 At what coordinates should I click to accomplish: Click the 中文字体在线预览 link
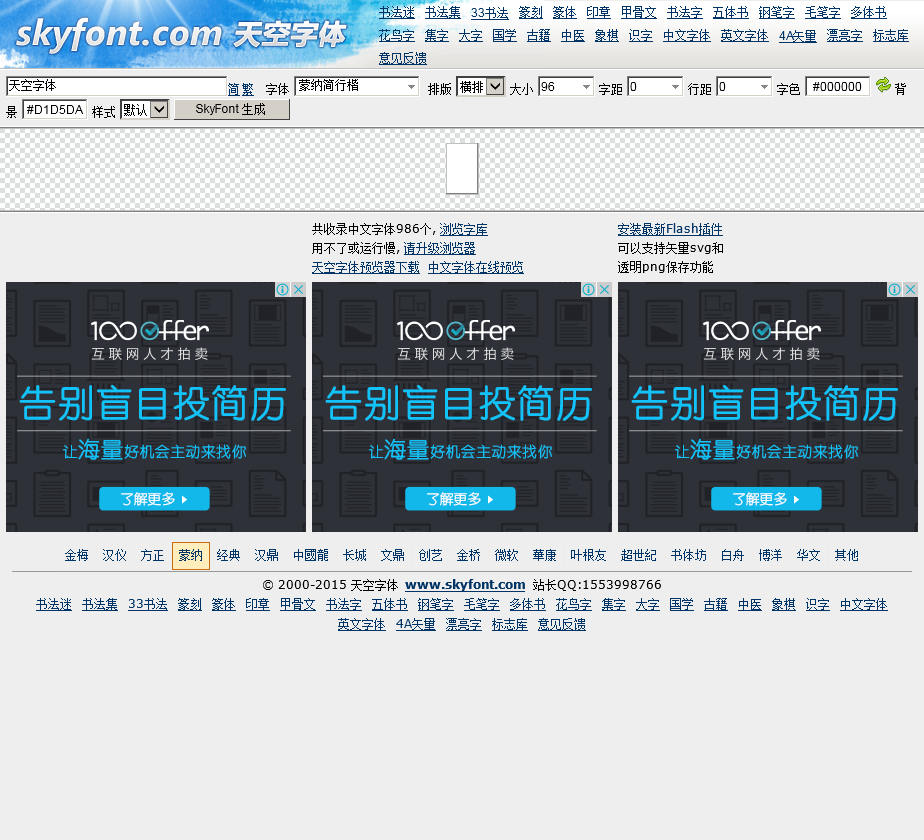(476, 268)
